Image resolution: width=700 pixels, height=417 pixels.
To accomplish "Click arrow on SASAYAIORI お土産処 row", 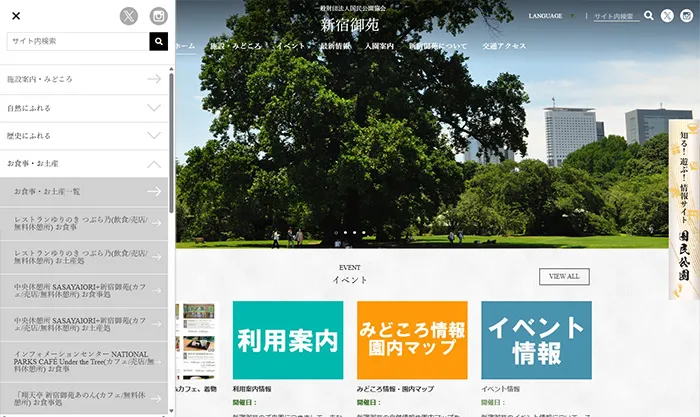I will coord(156,324).
